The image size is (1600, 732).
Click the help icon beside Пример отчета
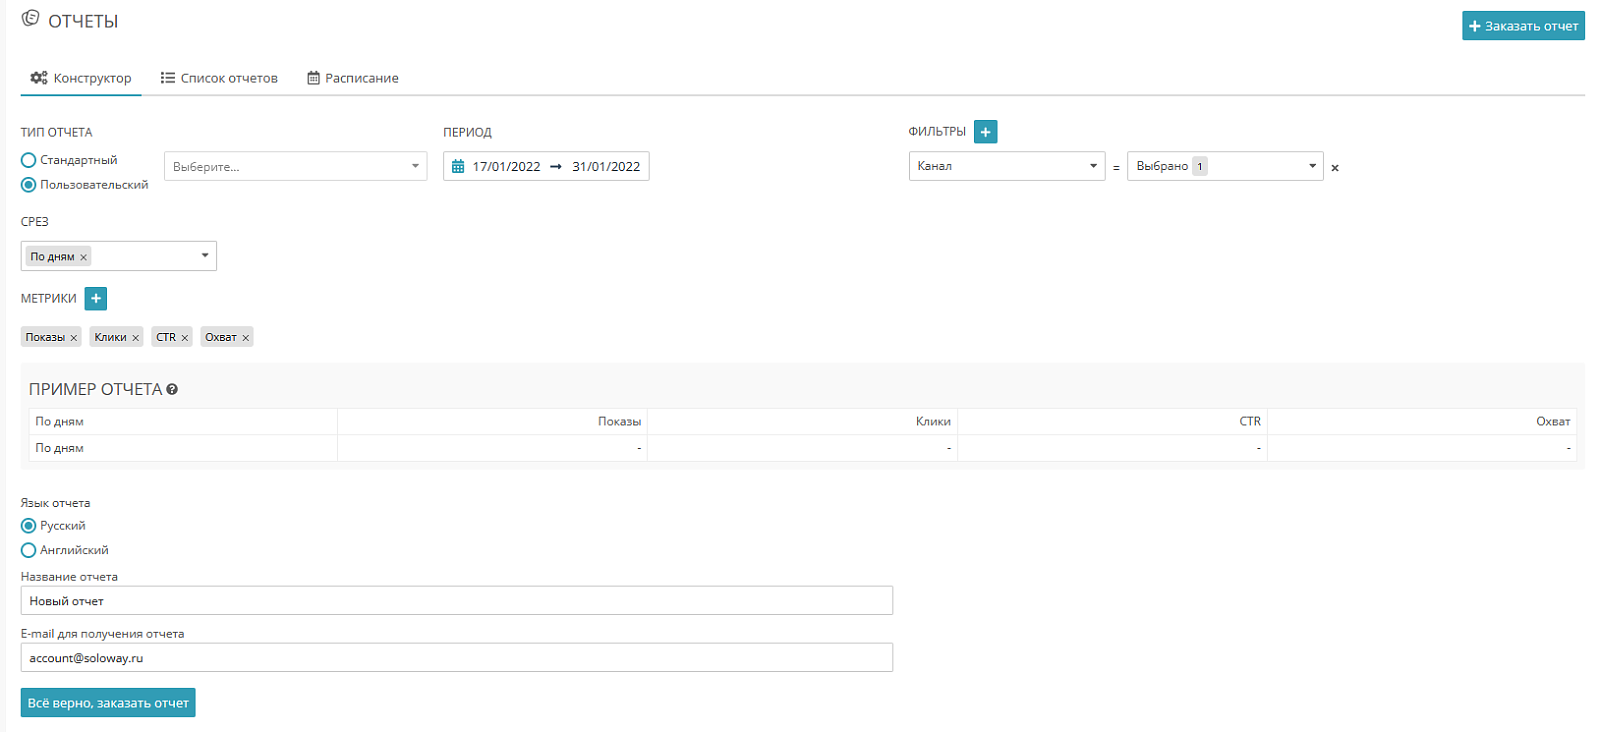pyautogui.click(x=172, y=390)
